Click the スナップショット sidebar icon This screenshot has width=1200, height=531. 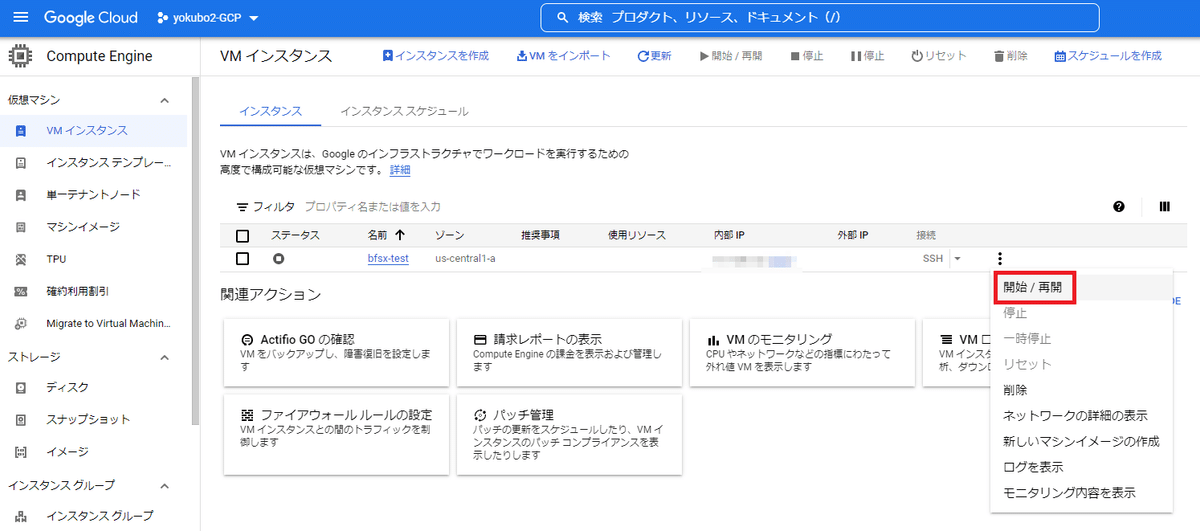(x=21, y=419)
